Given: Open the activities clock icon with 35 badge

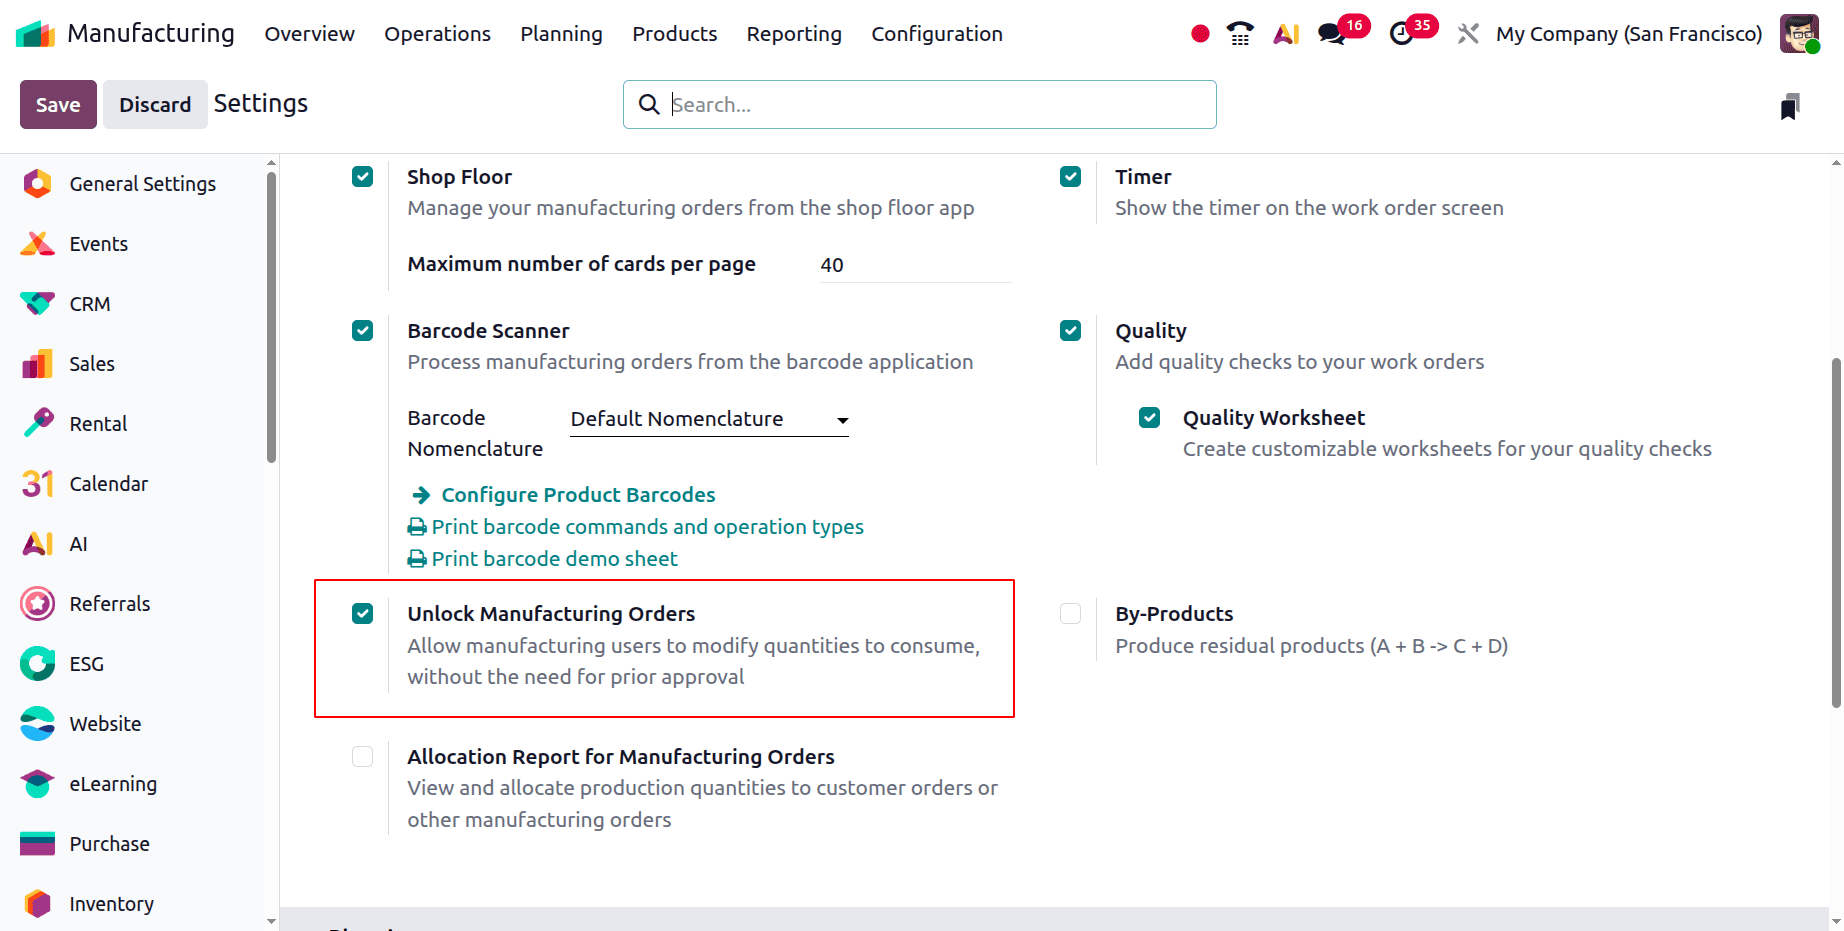Looking at the screenshot, I should click(1402, 34).
